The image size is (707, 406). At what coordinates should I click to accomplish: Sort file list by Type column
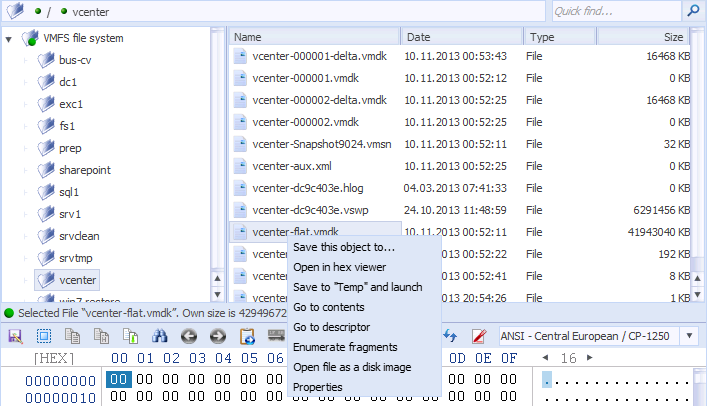coord(560,37)
